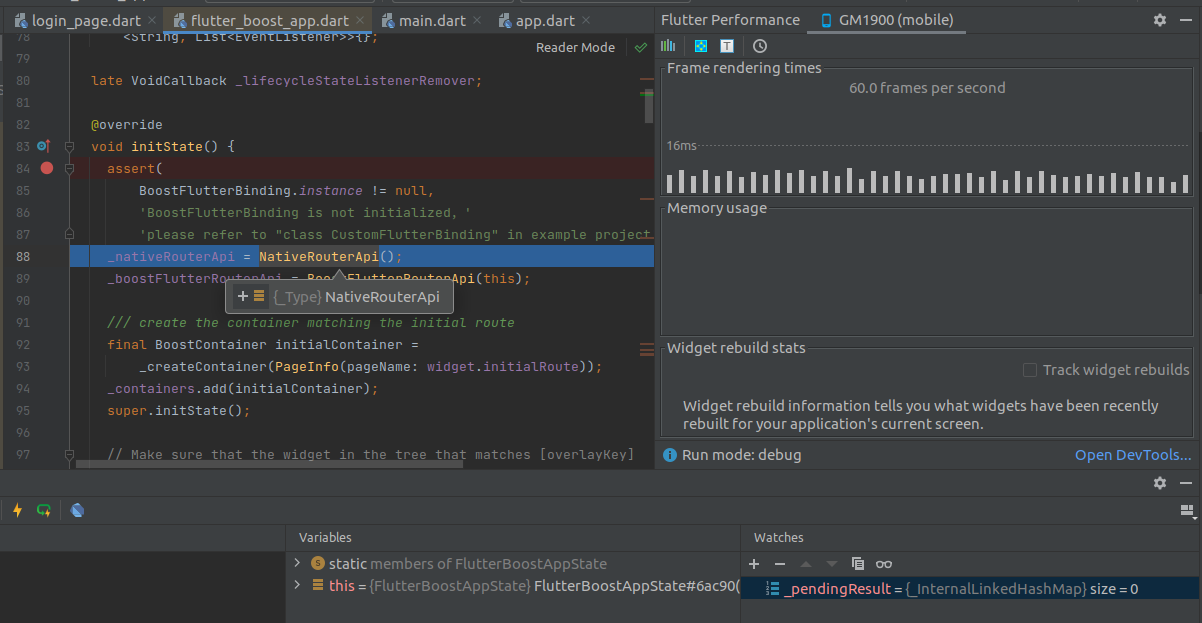Image resolution: width=1202 pixels, height=623 pixels.
Task: Open Flutter Performance panel gear settings
Action: coord(1160,20)
